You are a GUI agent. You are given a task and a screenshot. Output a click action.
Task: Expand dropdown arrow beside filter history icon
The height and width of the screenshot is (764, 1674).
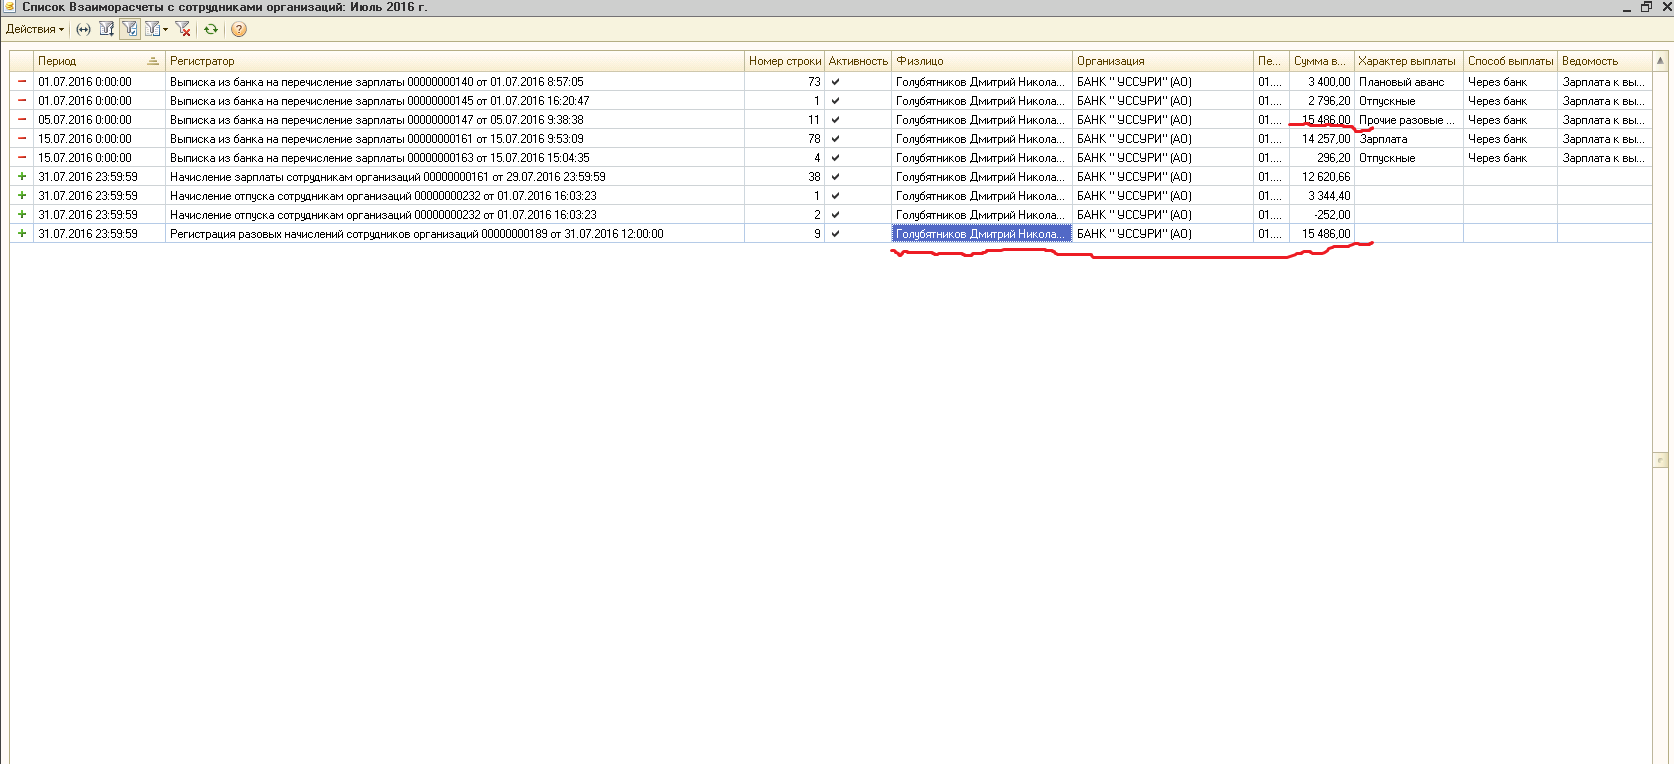166,29
